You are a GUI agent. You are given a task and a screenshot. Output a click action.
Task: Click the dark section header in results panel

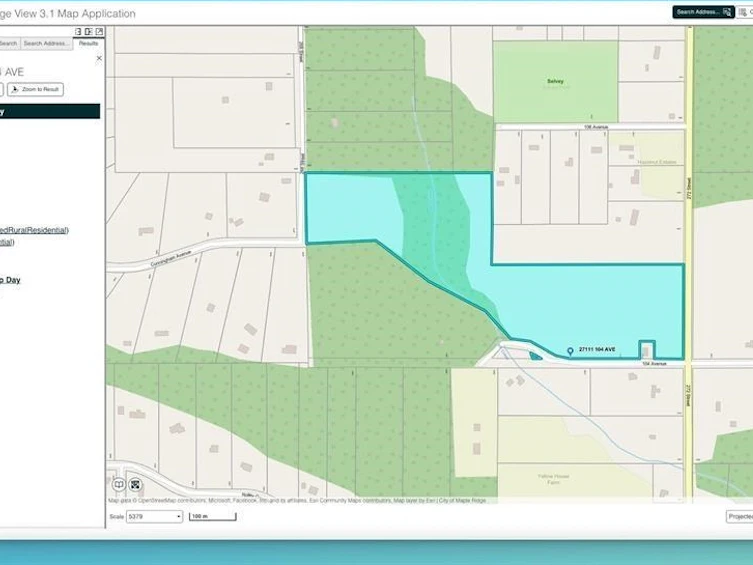[50, 111]
